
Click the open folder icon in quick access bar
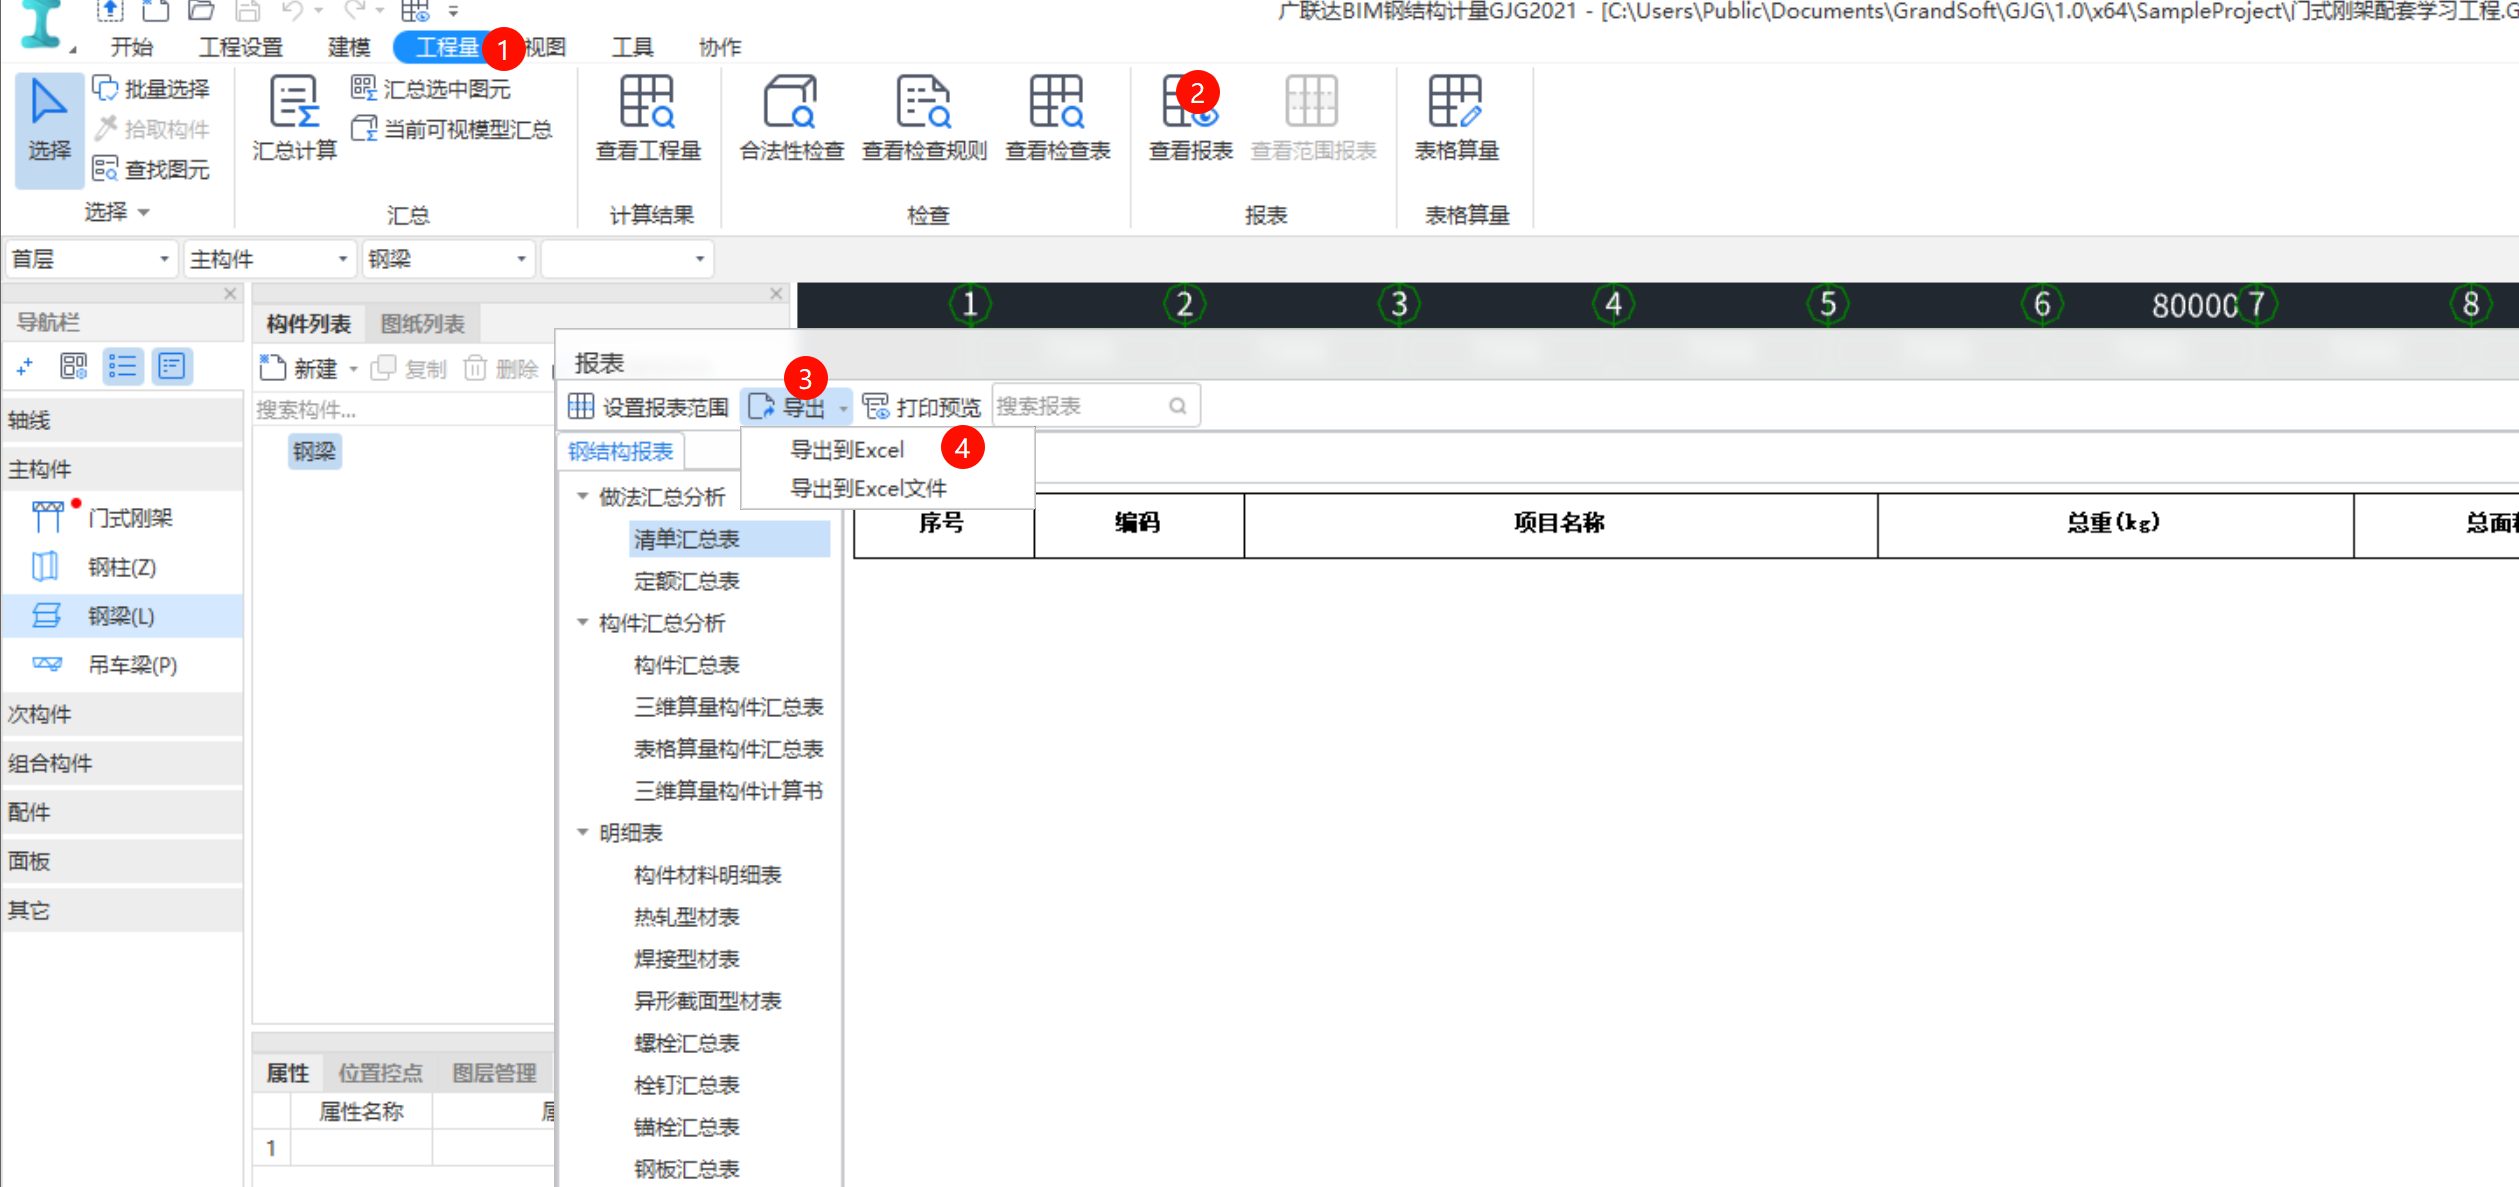(x=202, y=11)
